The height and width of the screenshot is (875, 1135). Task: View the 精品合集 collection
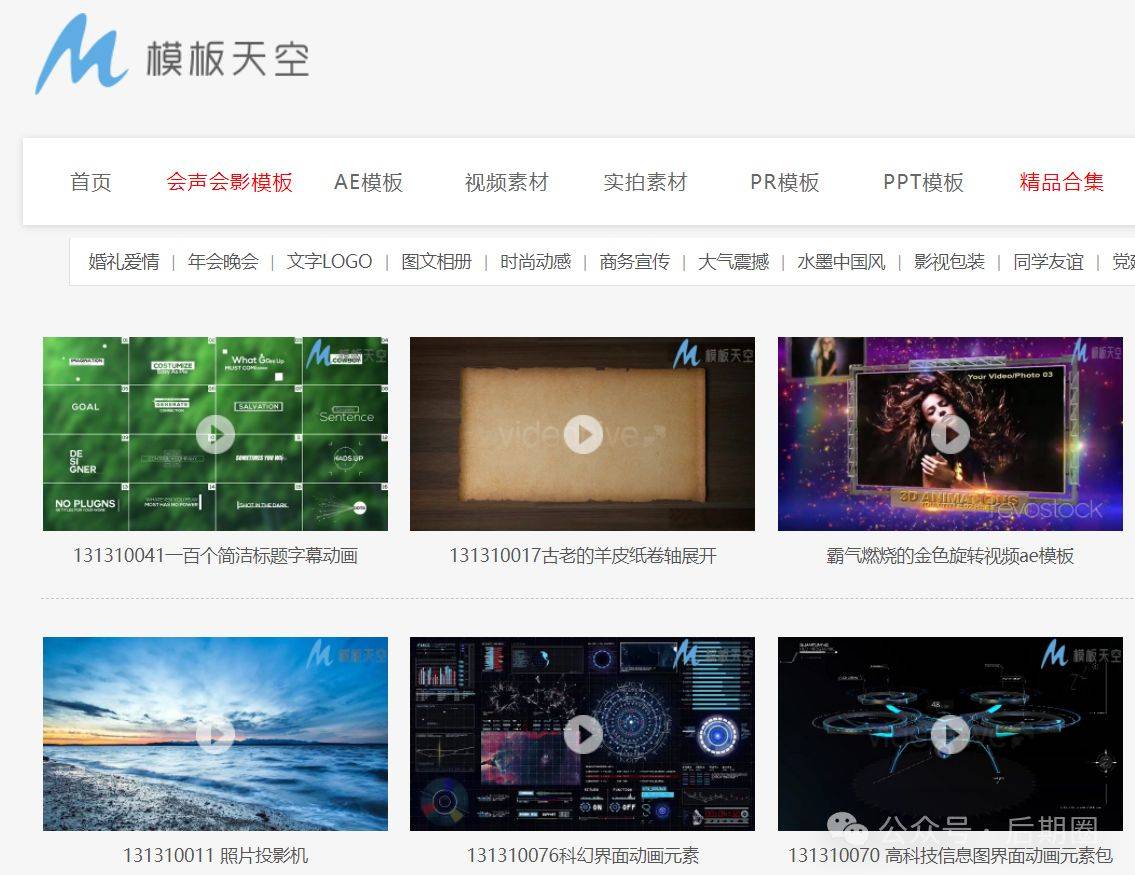(x=1060, y=181)
